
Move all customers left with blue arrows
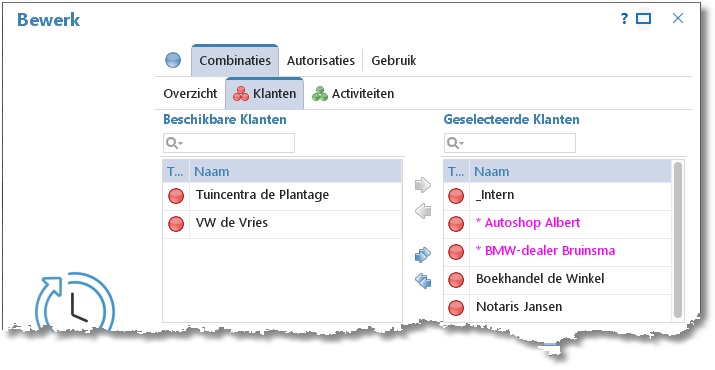[x=423, y=281]
